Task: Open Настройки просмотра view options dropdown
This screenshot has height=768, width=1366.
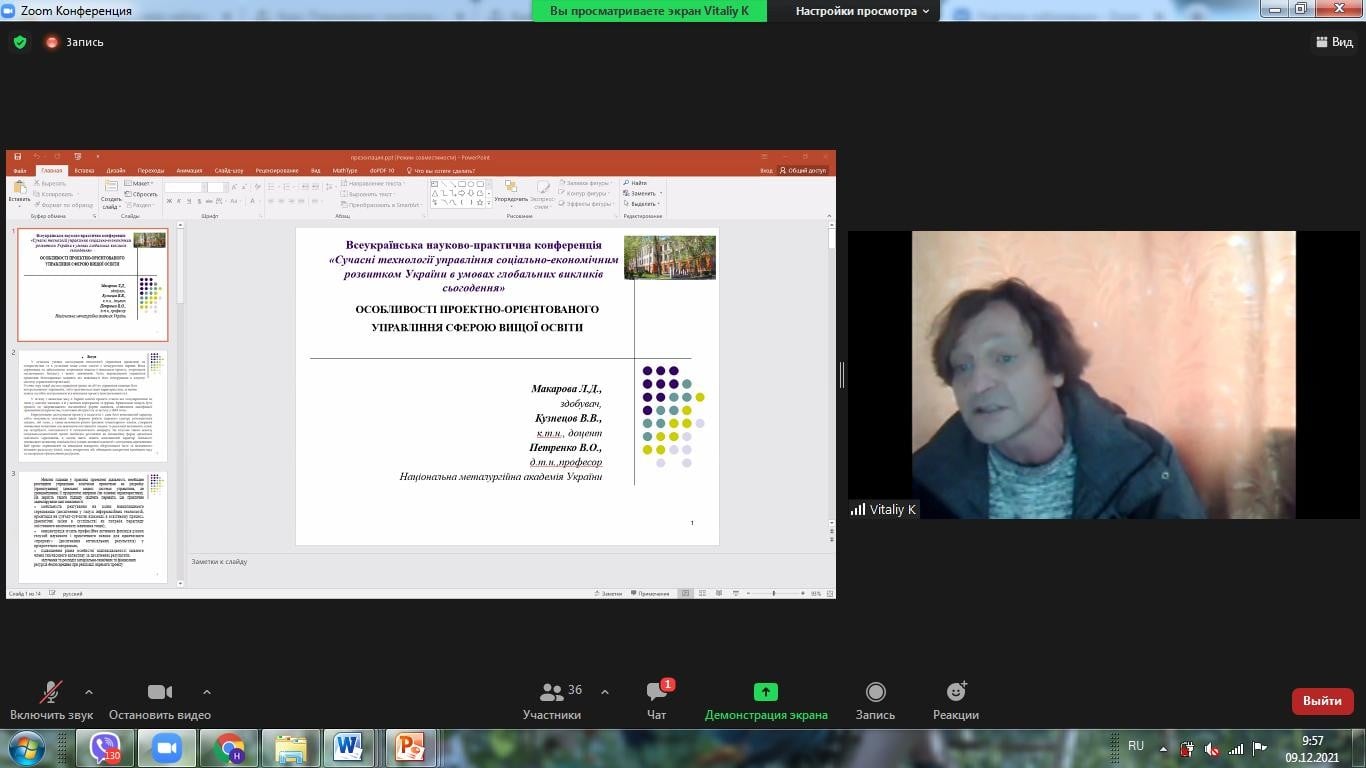Action: 862,11
